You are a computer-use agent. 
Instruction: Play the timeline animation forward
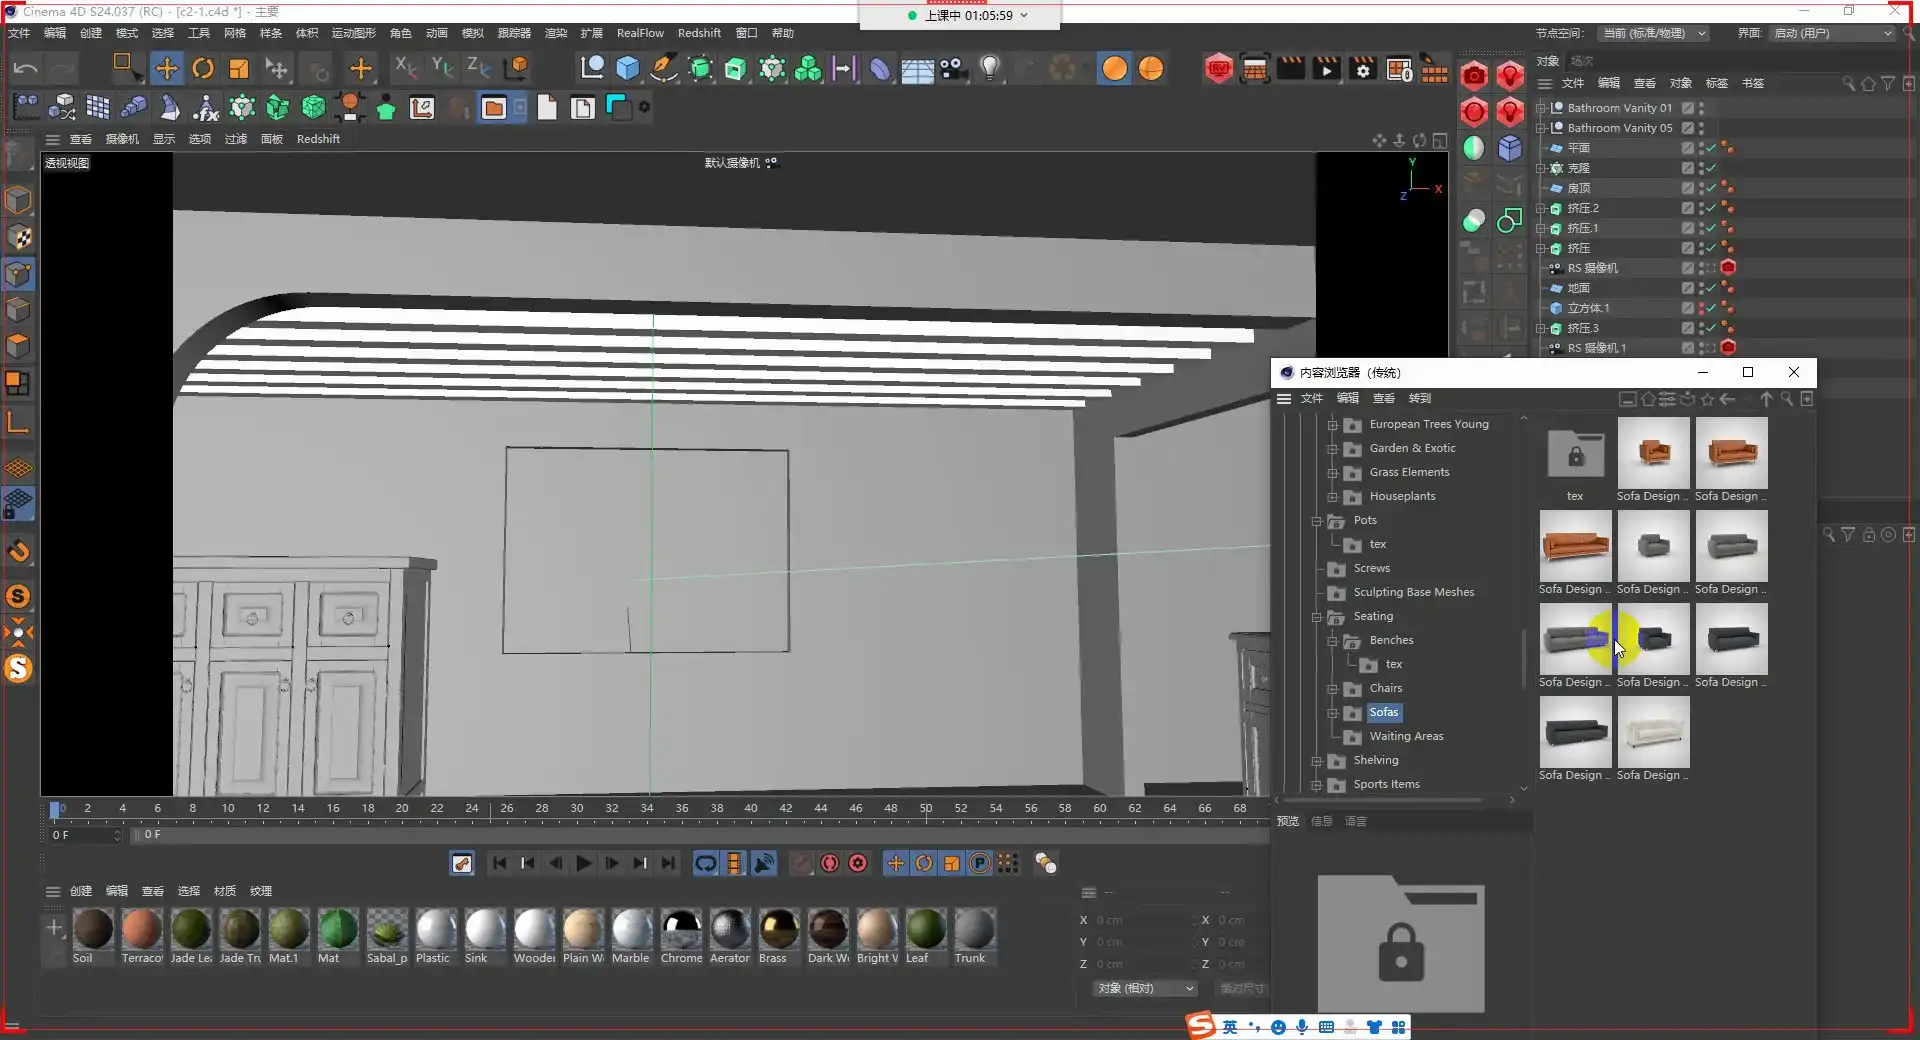click(584, 863)
